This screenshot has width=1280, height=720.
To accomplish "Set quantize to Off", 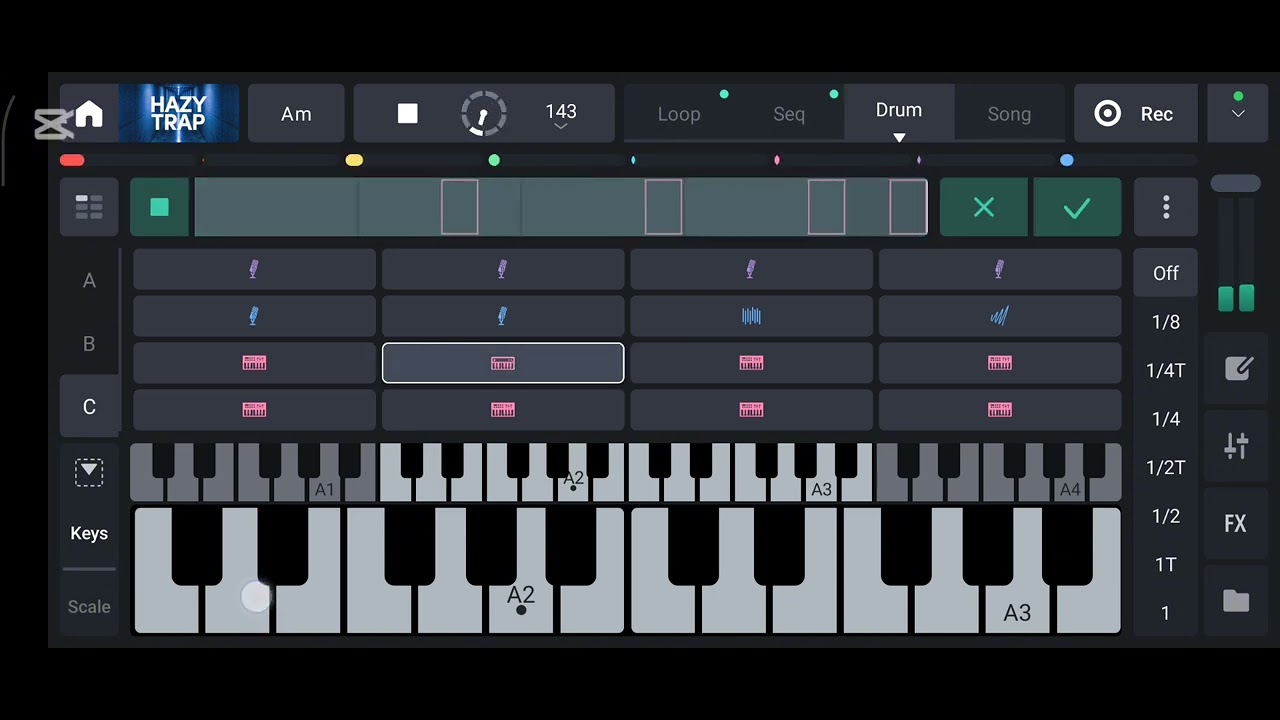I will pos(1166,273).
